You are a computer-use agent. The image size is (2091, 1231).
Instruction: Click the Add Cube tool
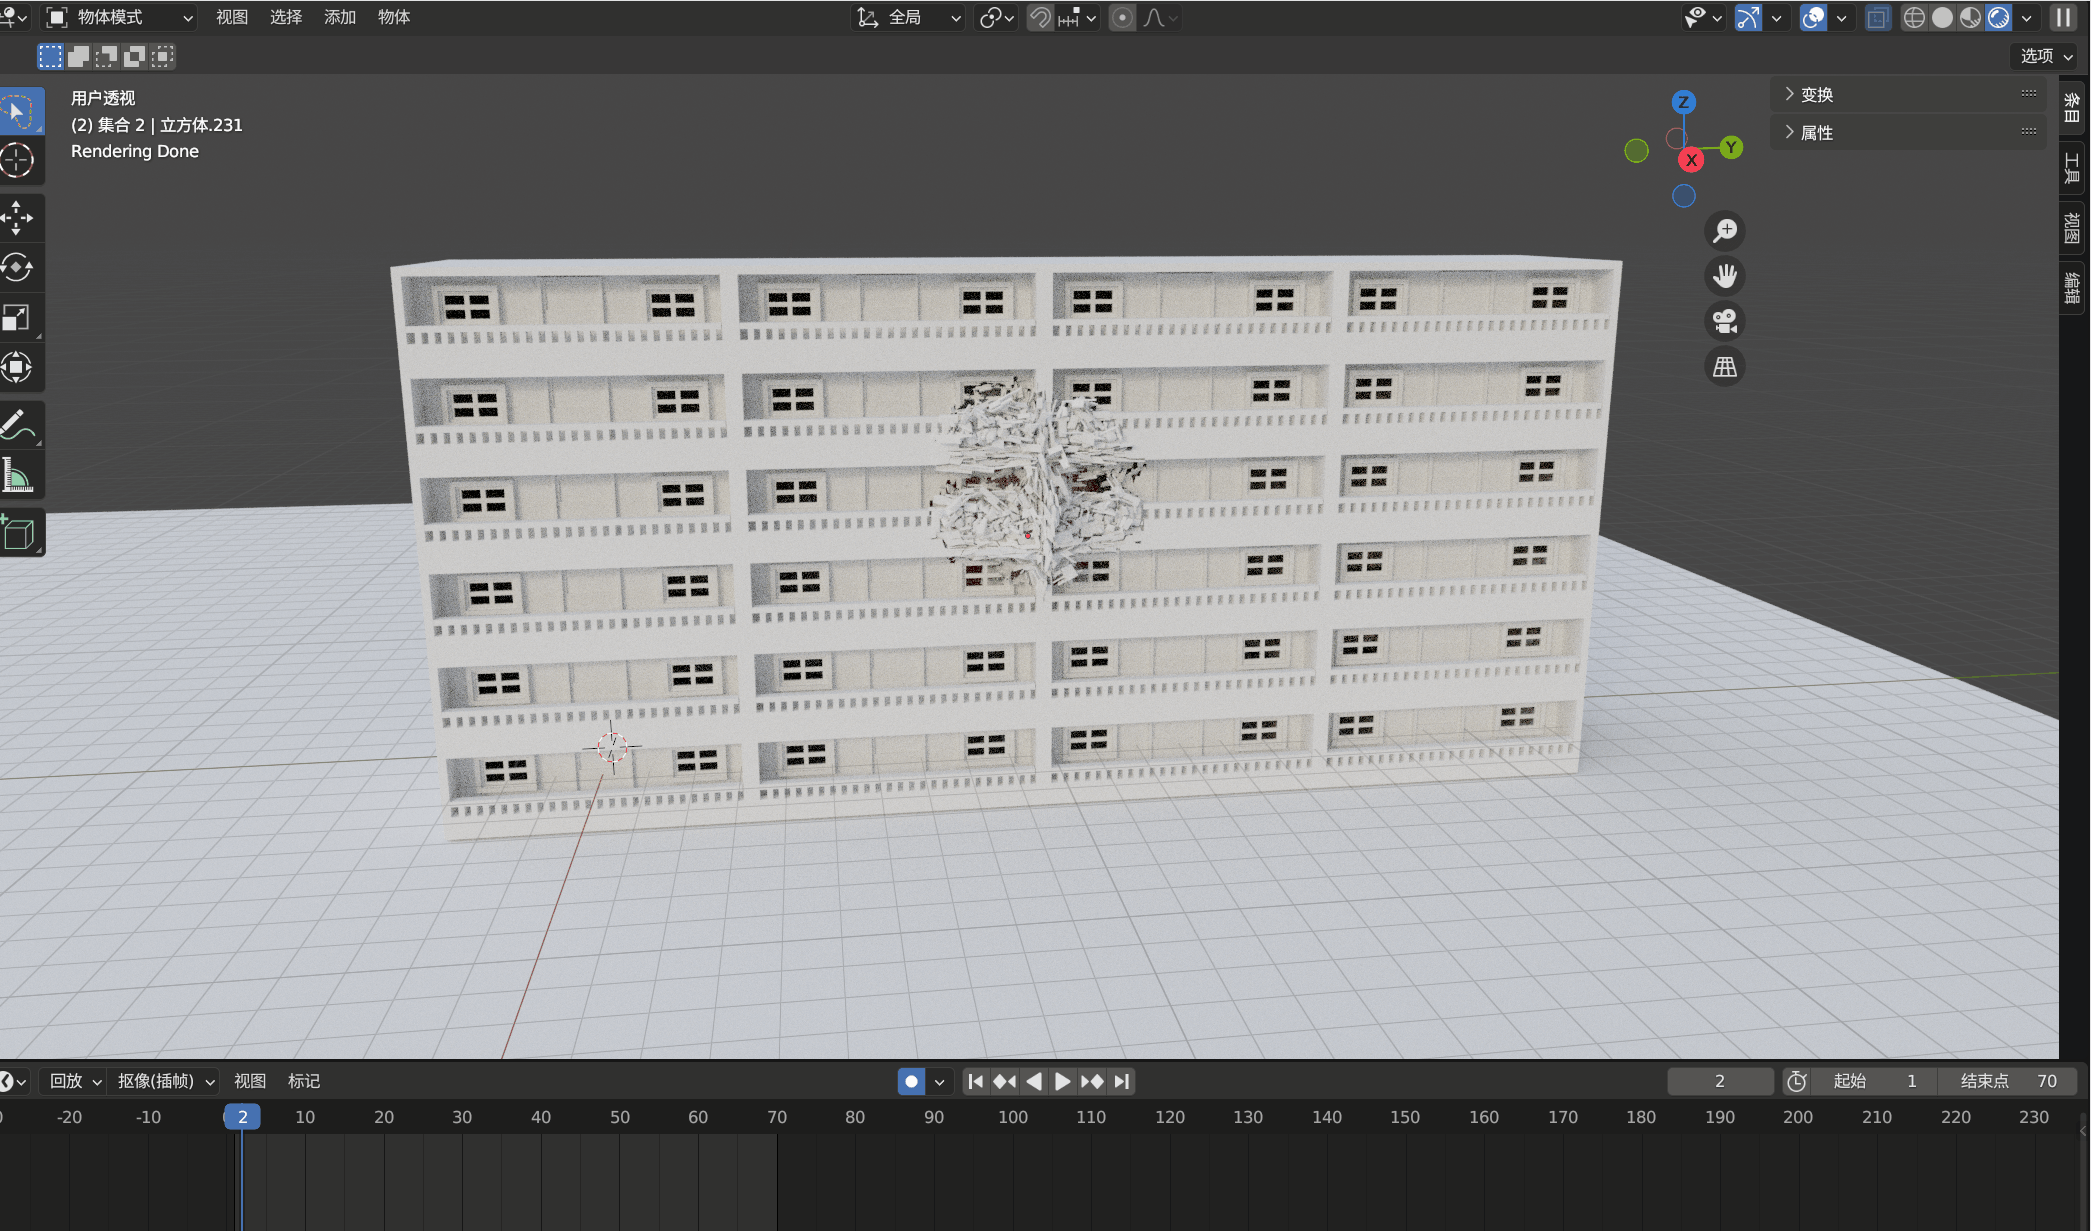coord(19,534)
